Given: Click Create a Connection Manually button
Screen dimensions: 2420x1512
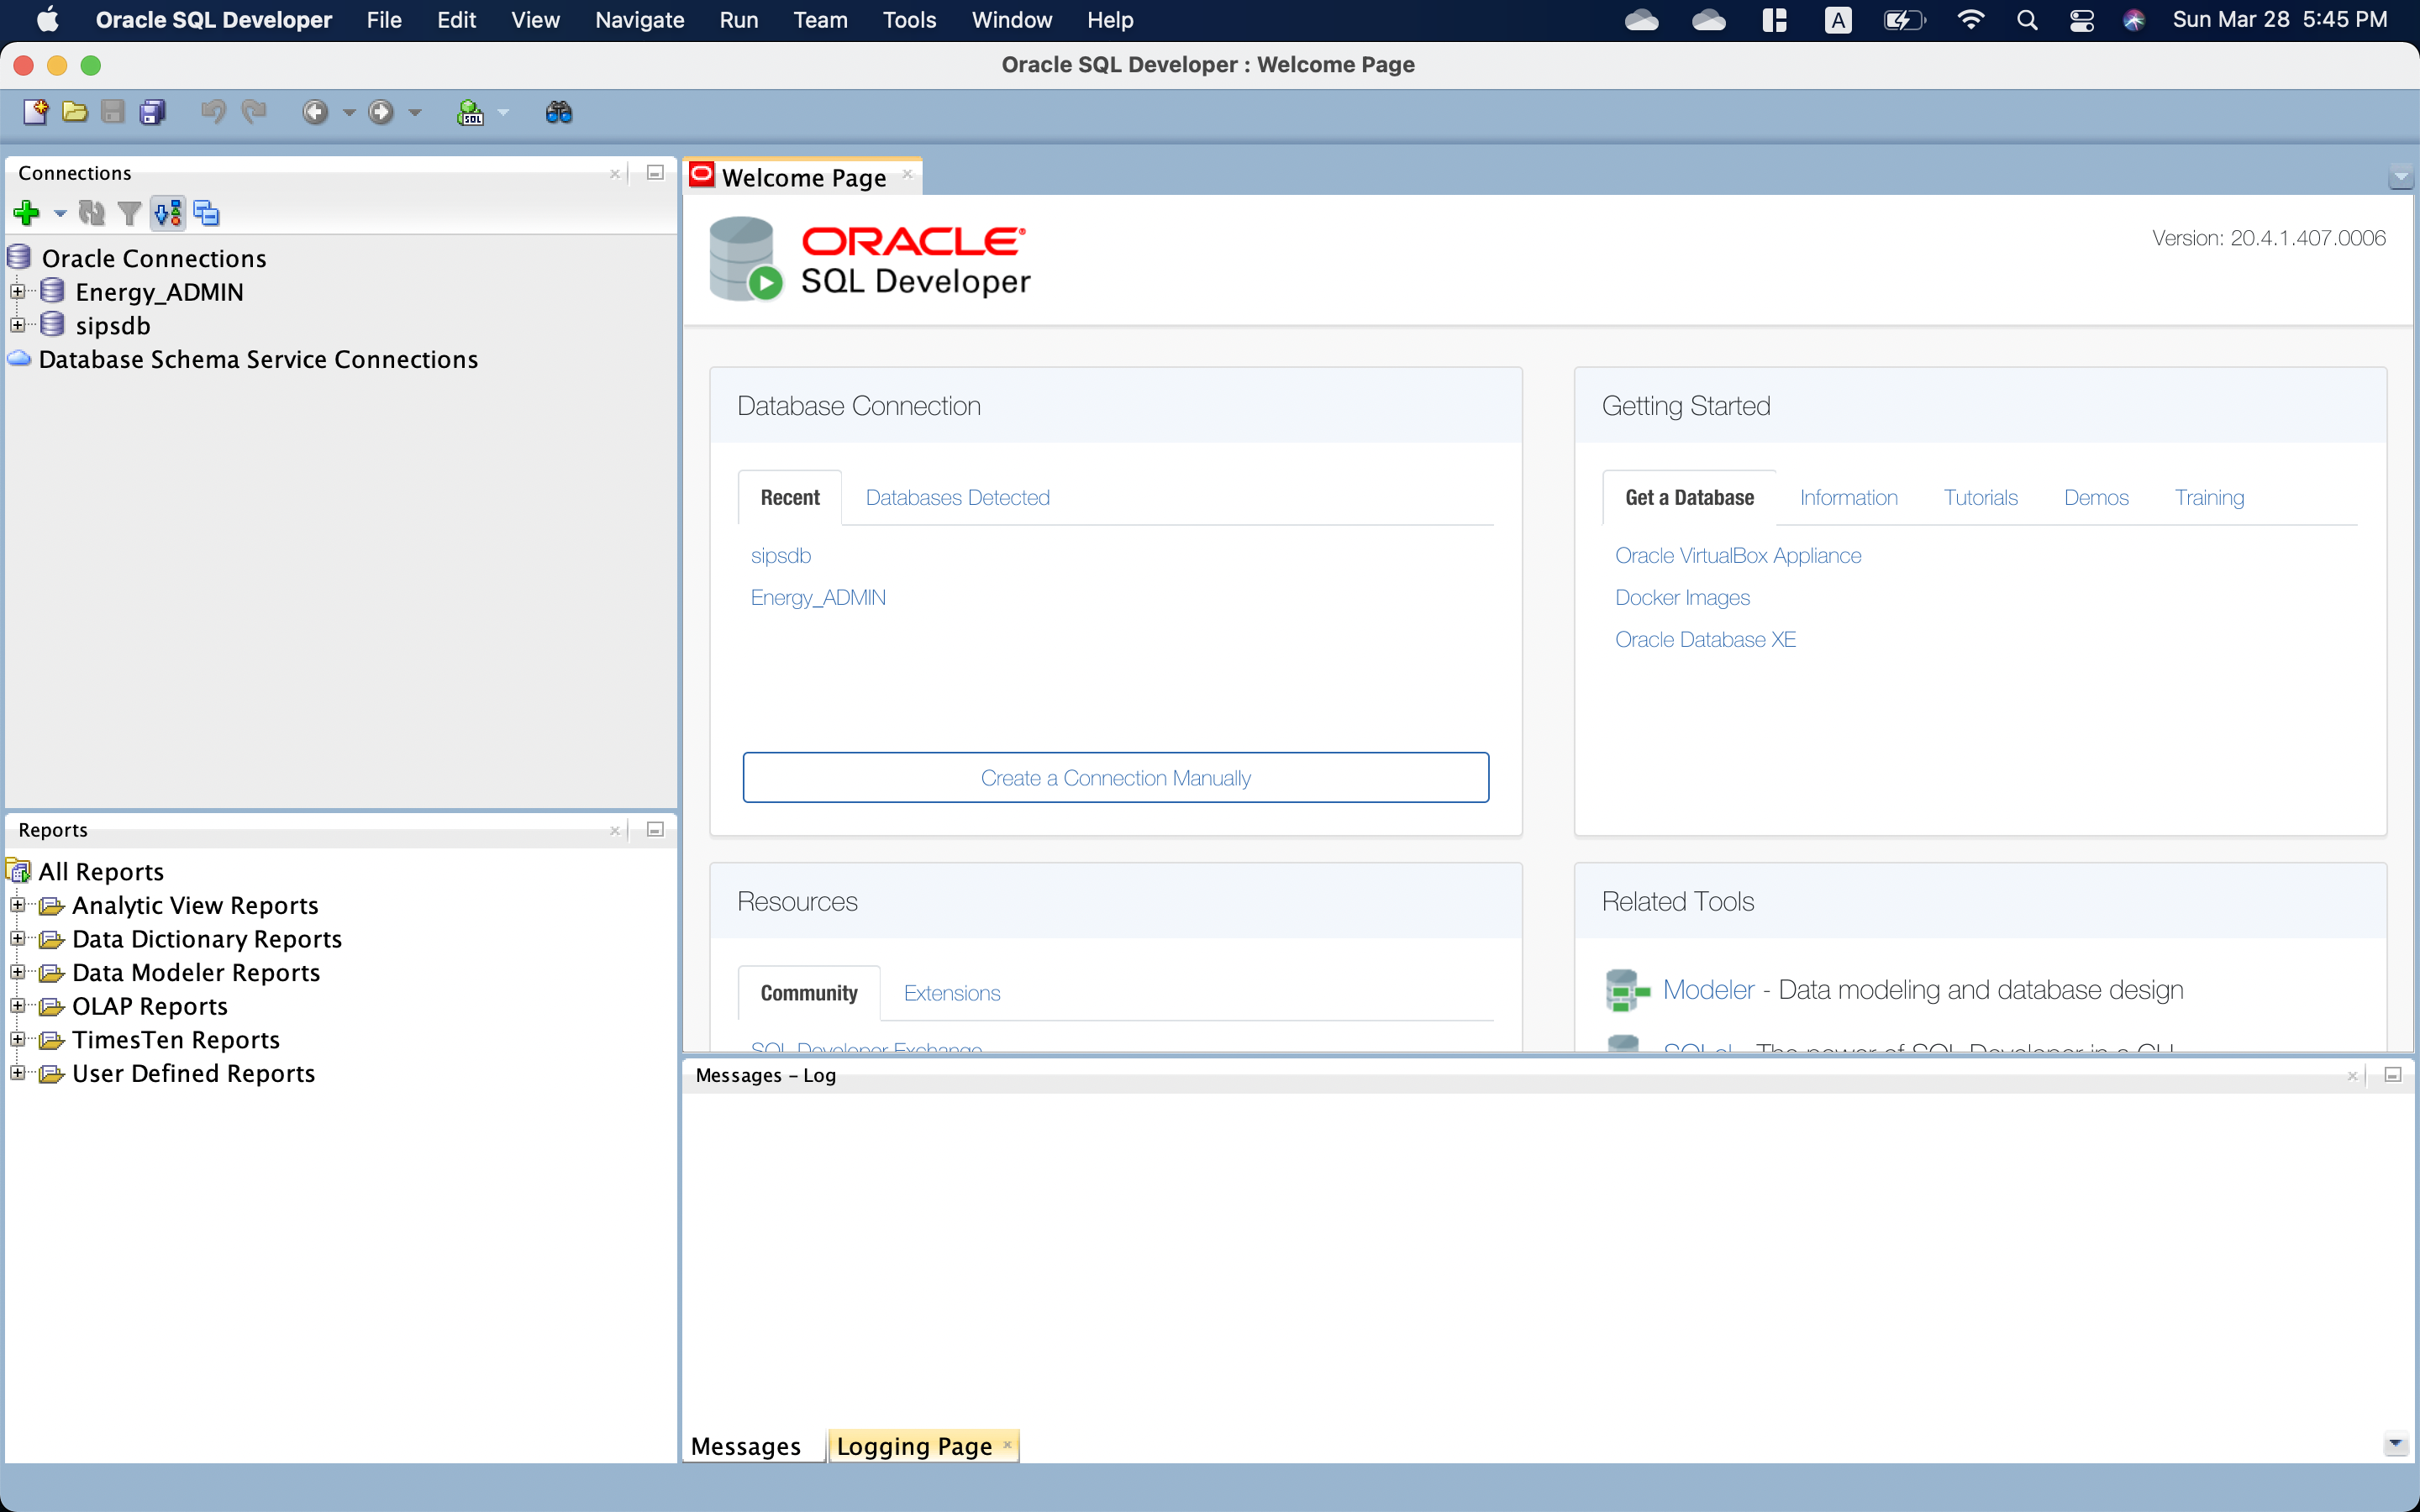Looking at the screenshot, I should [x=1115, y=778].
